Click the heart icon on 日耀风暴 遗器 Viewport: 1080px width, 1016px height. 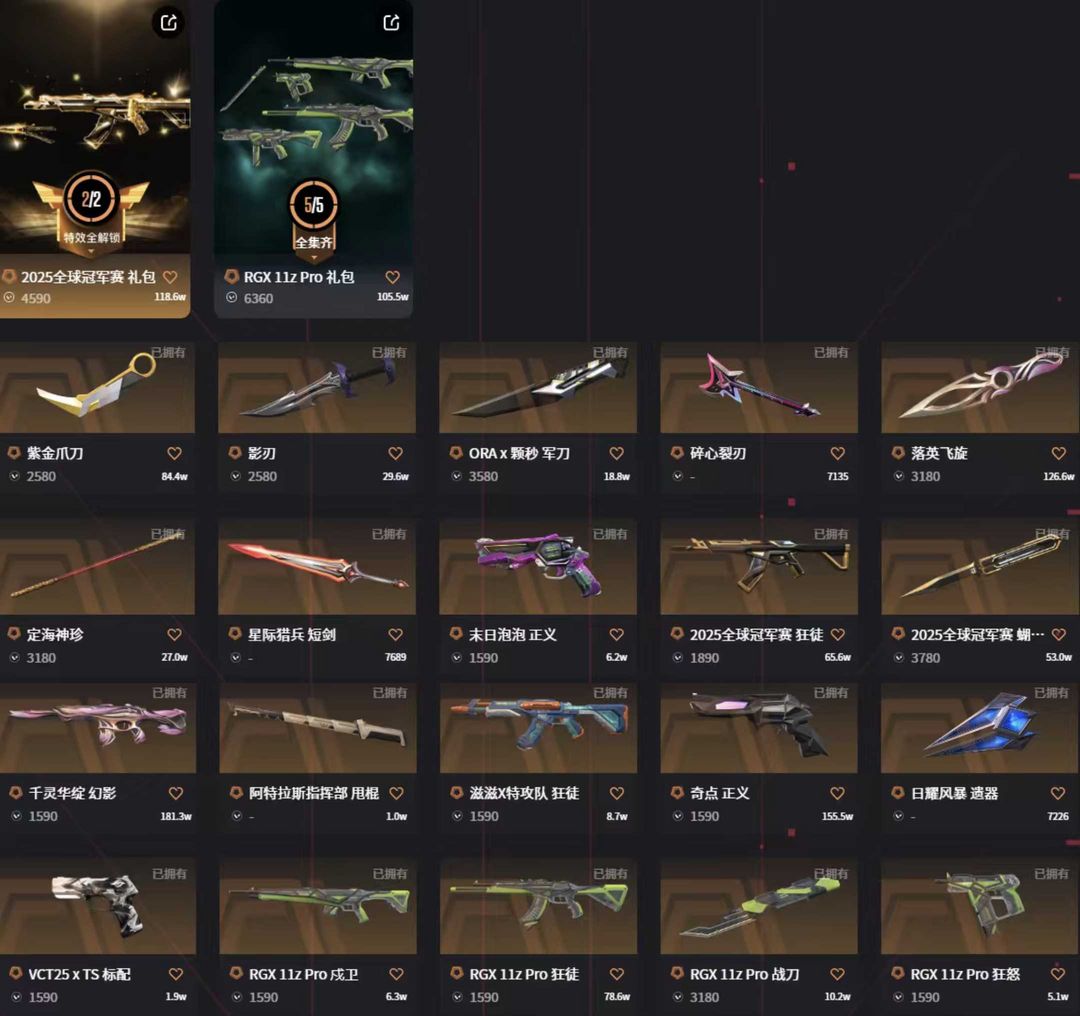tap(1058, 794)
